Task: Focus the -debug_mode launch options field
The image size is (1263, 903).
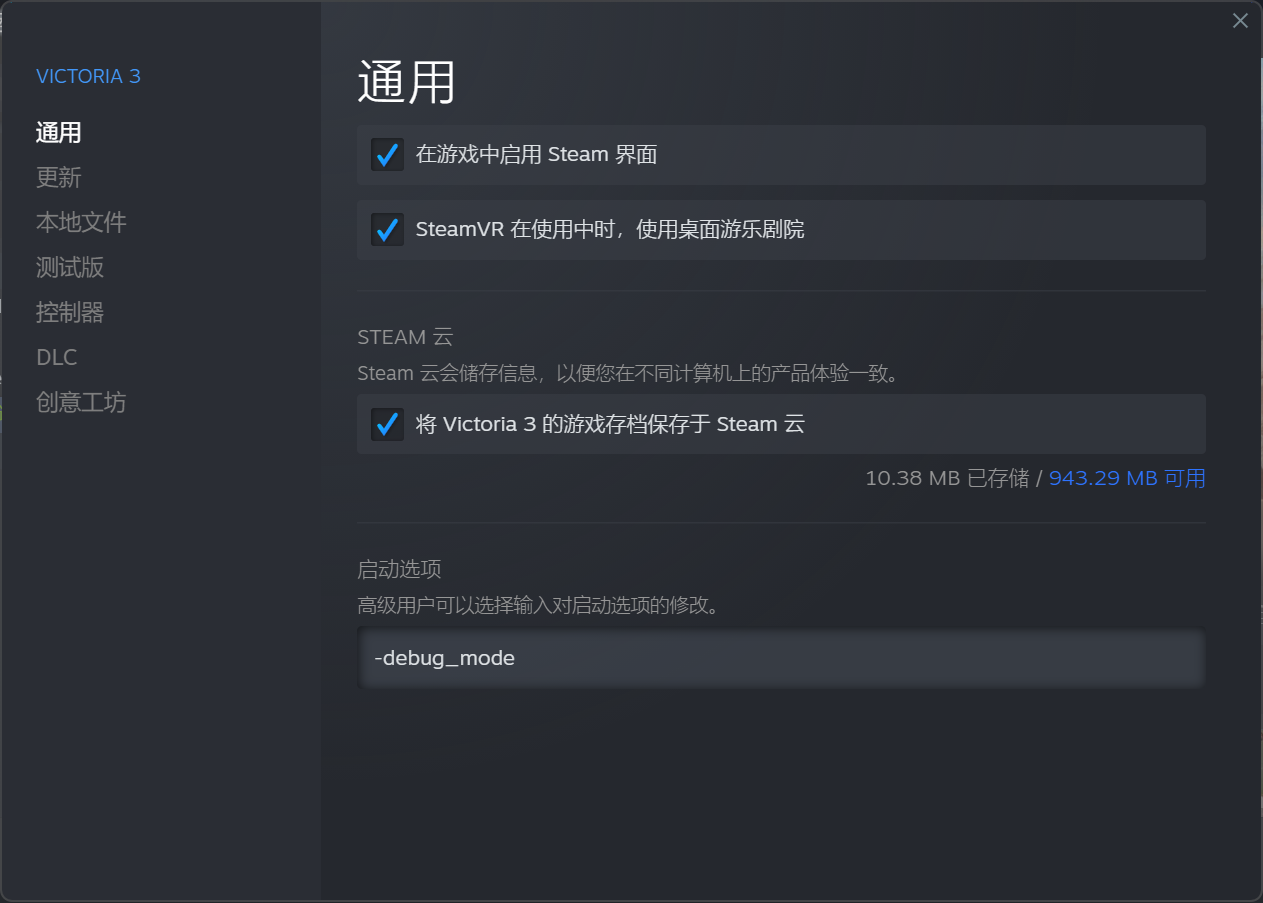Action: [x=781, y=658]
